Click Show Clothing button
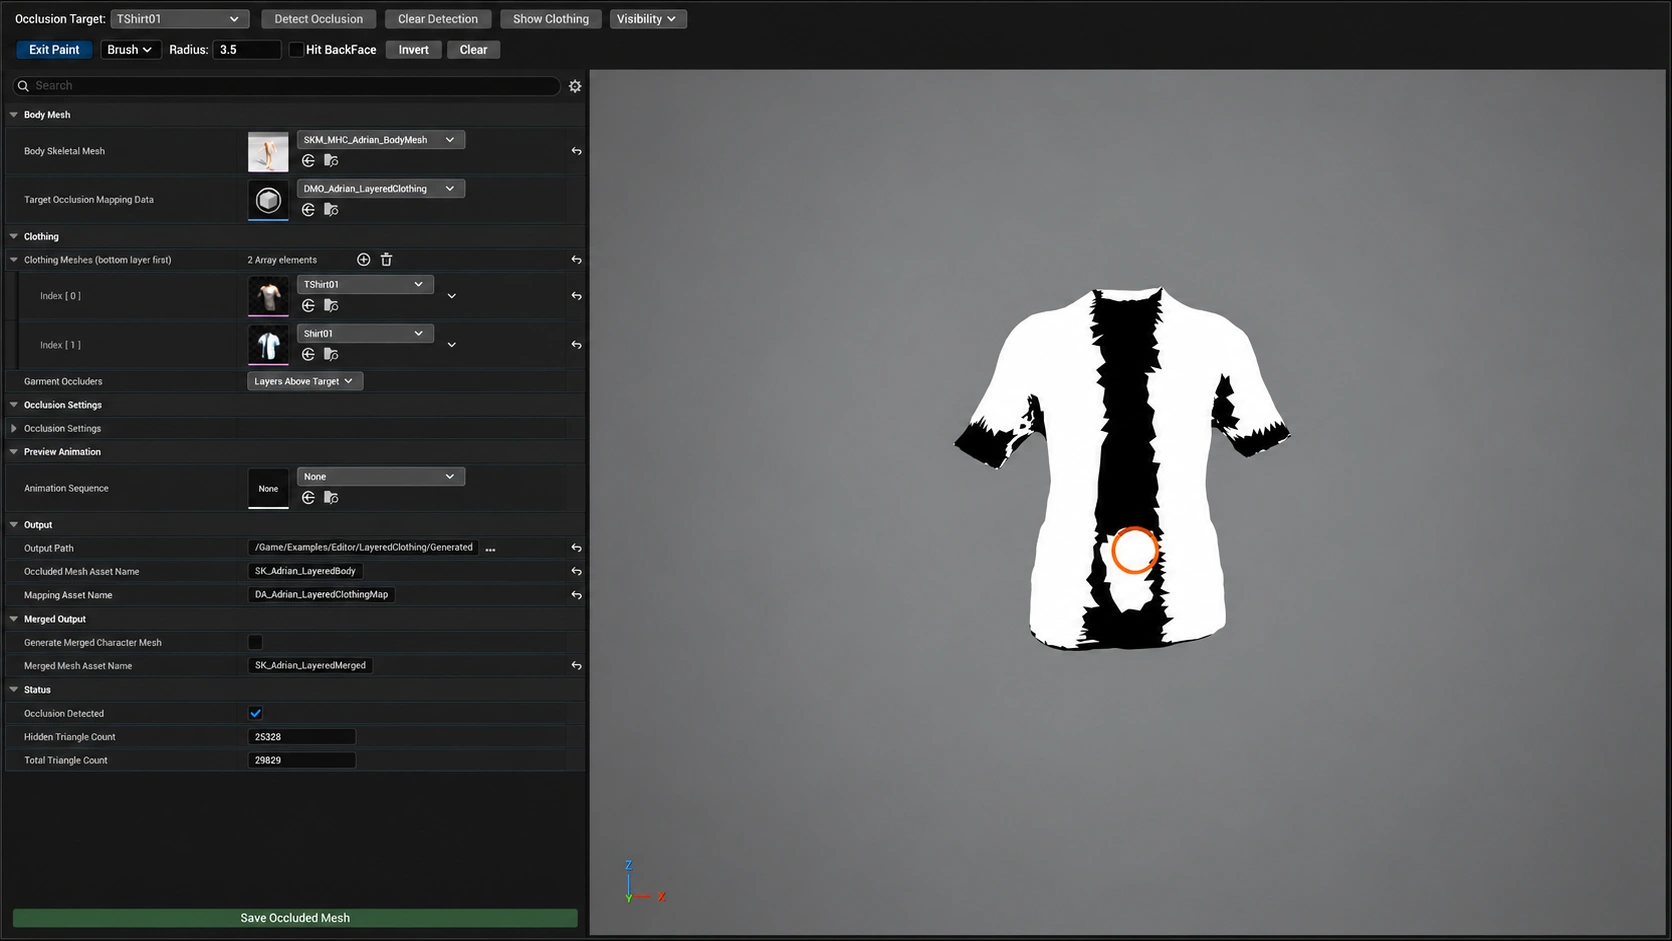1672x941 pixels. click(551, 19)
